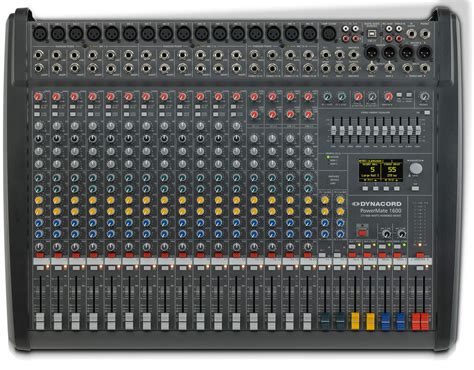Click the left red master fader
474x370 pixels.
point(416,321)
